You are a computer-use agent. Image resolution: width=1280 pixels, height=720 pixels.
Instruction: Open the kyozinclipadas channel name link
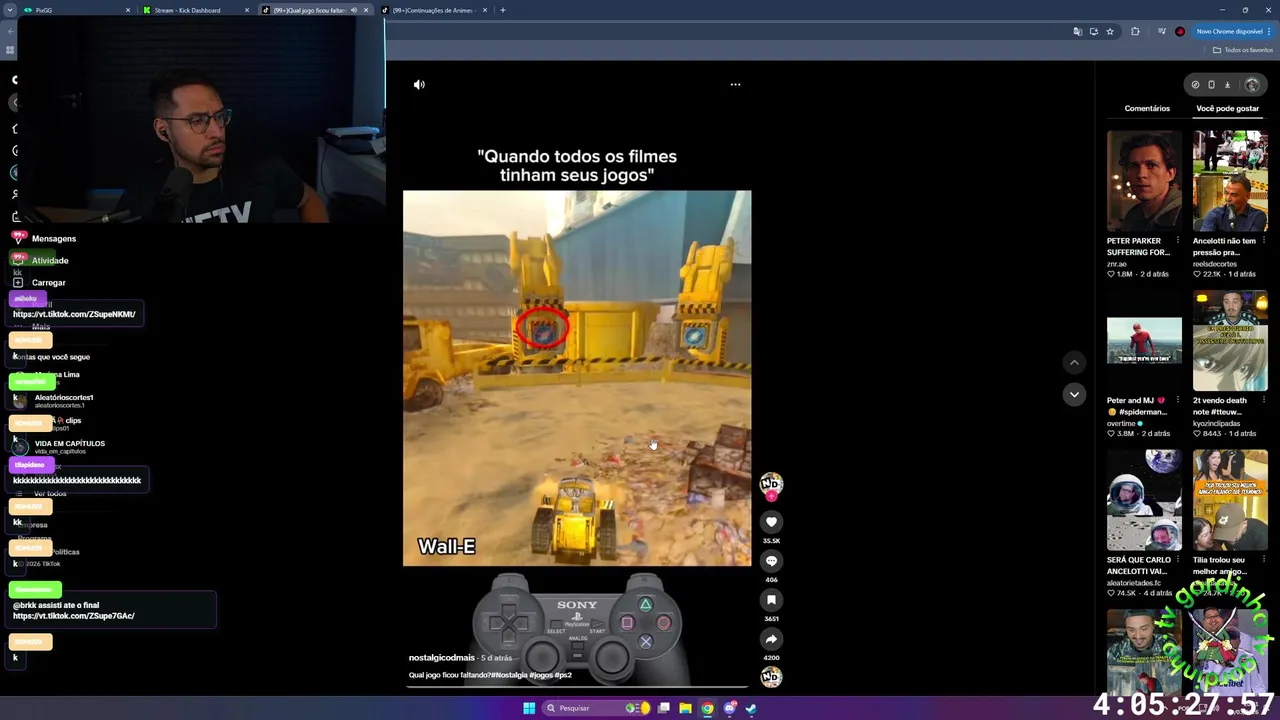click(1217, 423)
